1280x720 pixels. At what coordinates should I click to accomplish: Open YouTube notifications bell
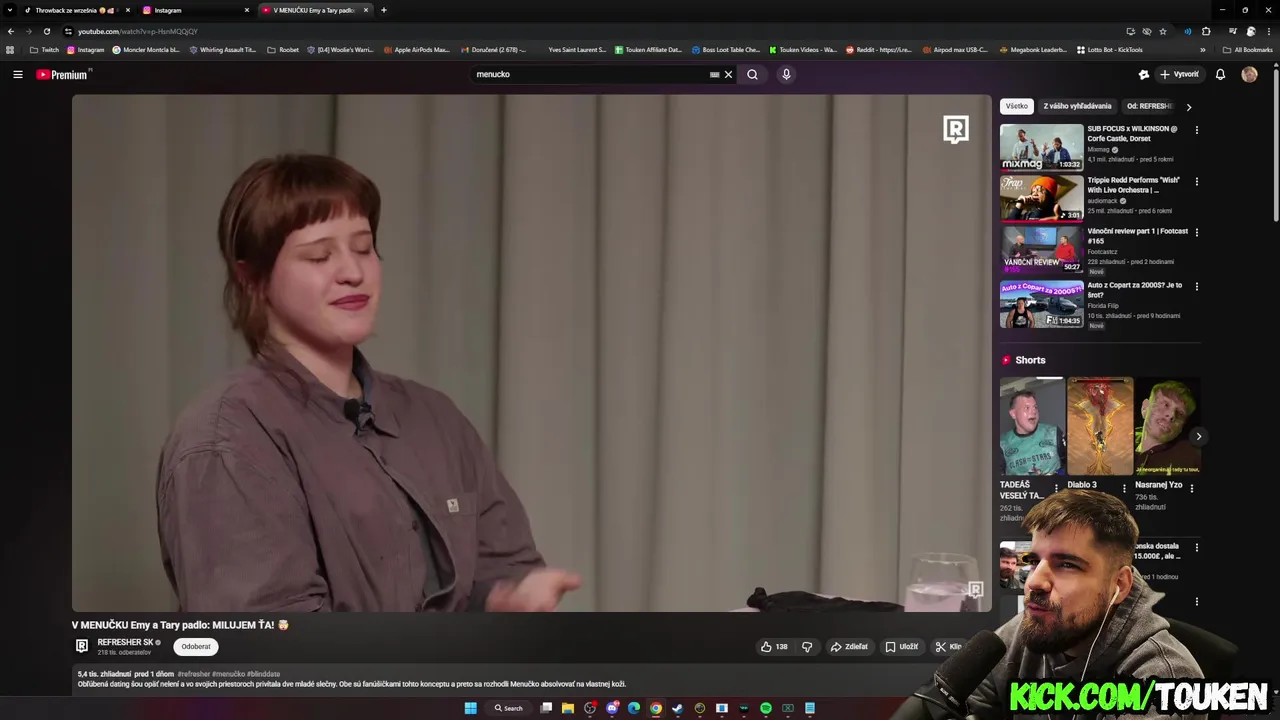pos(1220,74)
